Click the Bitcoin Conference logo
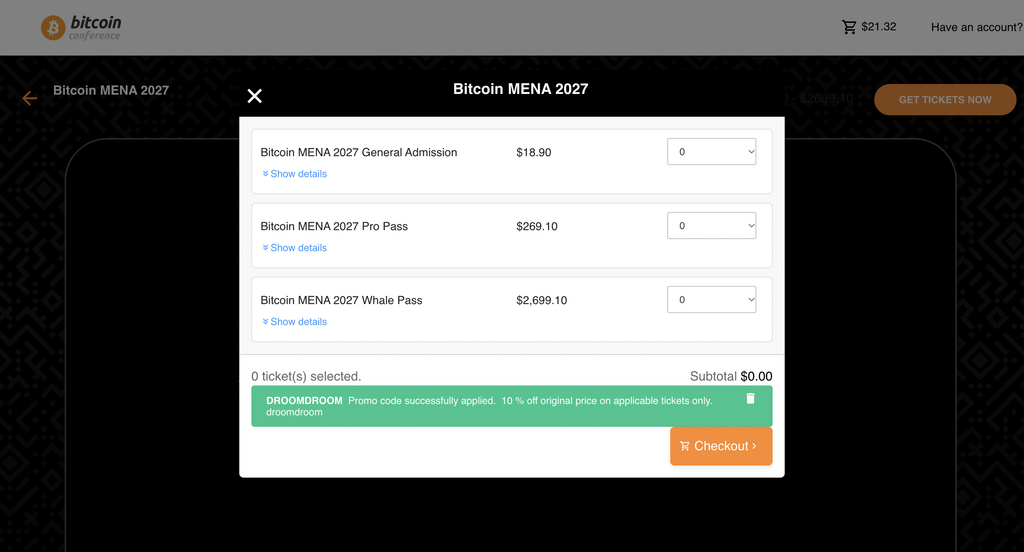 tap(82, 27)
